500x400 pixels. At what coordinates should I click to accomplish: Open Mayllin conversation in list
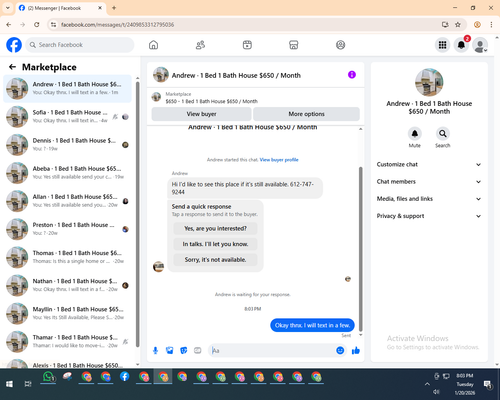click(x=67, y=313)
